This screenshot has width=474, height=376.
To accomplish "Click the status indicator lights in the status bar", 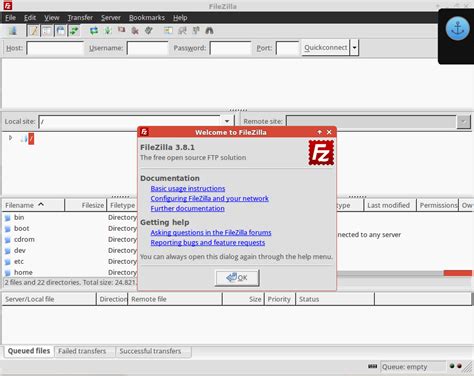I will (455, 366).
